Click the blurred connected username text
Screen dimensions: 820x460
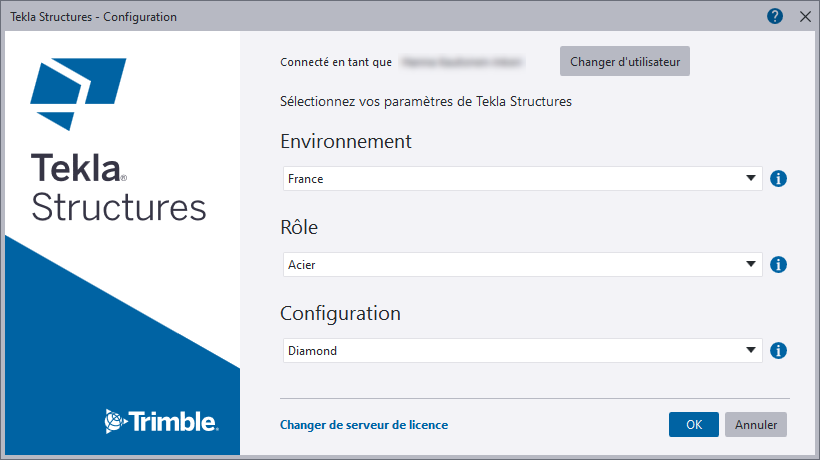pos(462,62)
